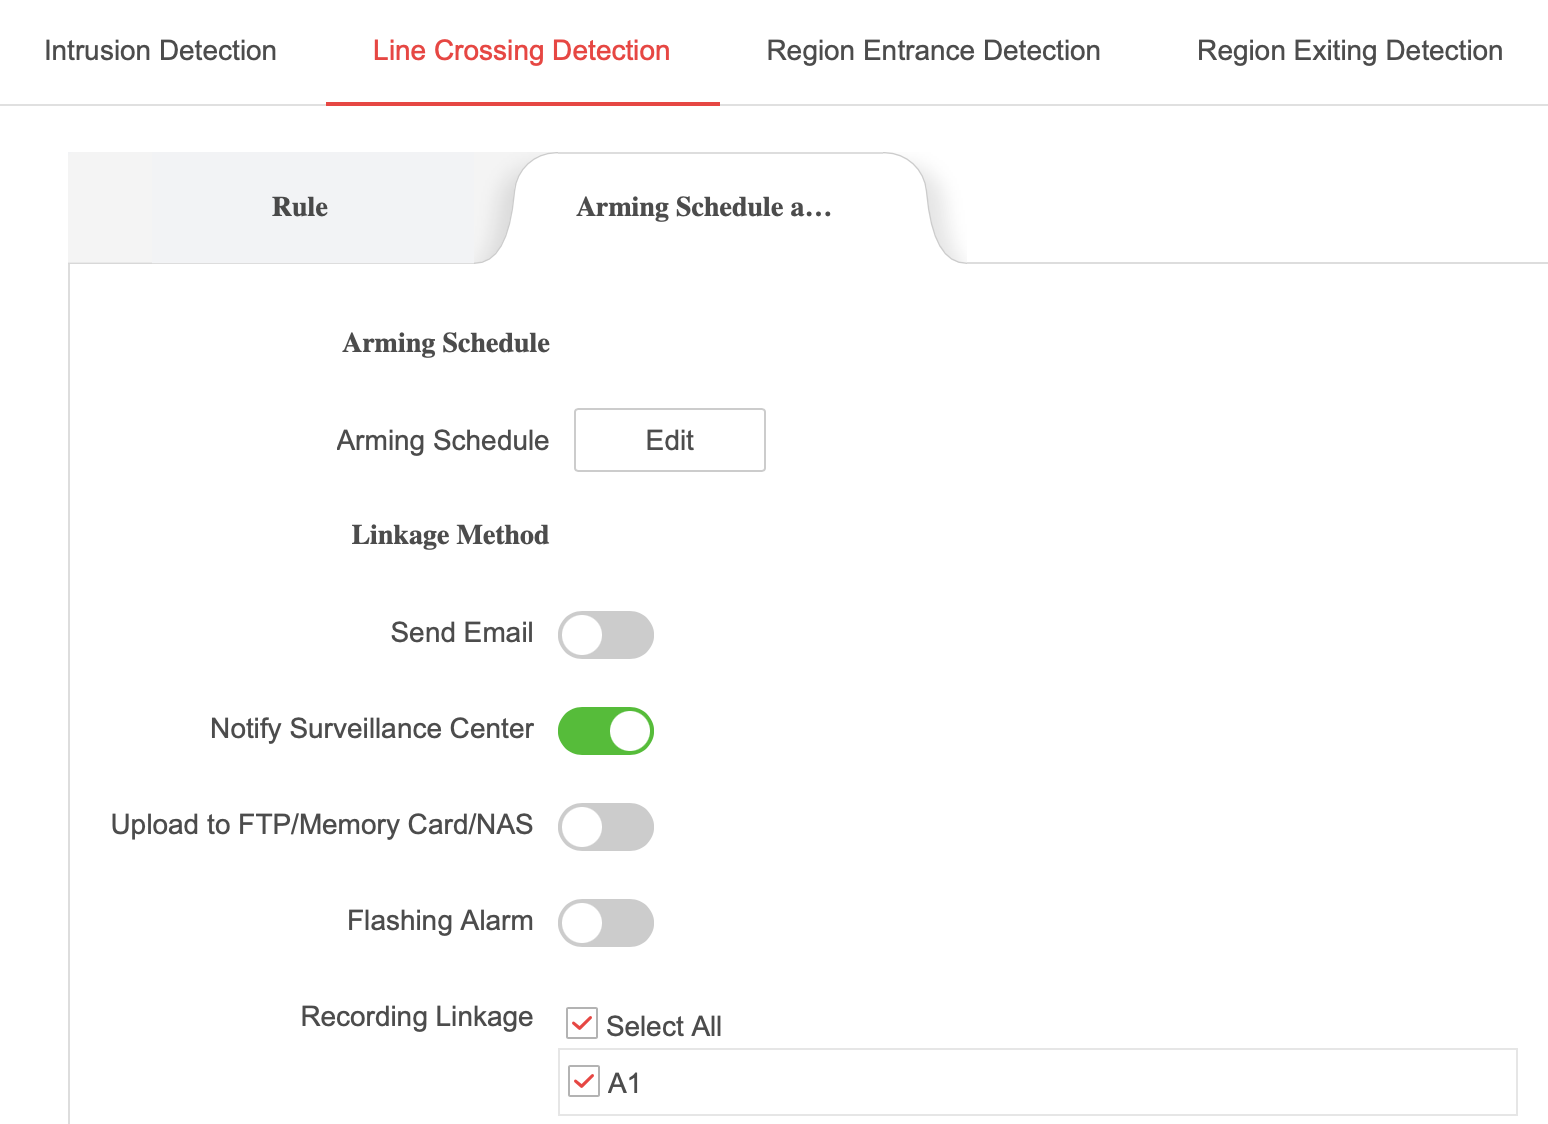Toggle the Flashing Alarm switch on
The height and width of the screenshot is (1124, 1548).
pyautogui.click(x=605, y=923)
